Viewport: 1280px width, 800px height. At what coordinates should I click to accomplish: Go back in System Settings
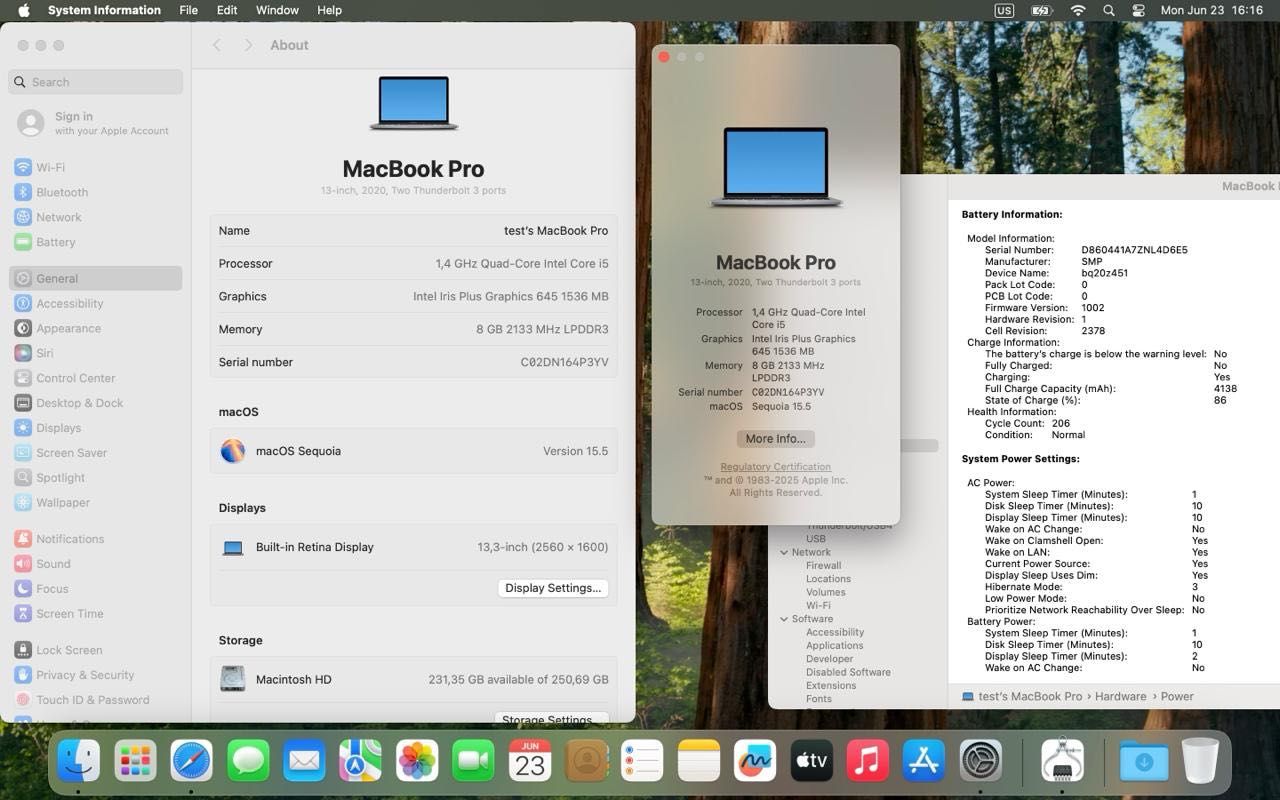pos(217,45)
